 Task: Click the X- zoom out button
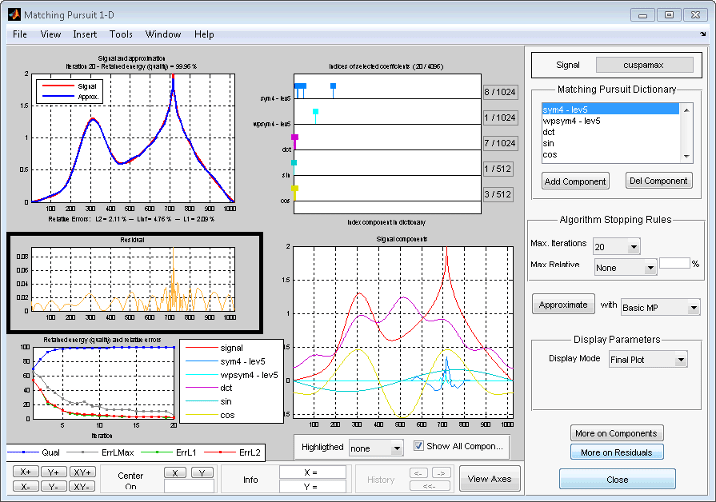24,485
